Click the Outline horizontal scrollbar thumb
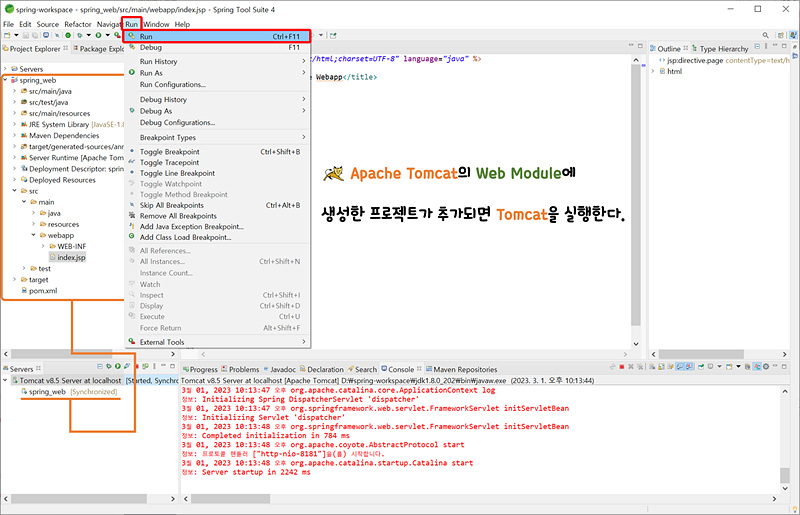Image resolution: width=800 pixels, height=515 pixels. [701, 354]
